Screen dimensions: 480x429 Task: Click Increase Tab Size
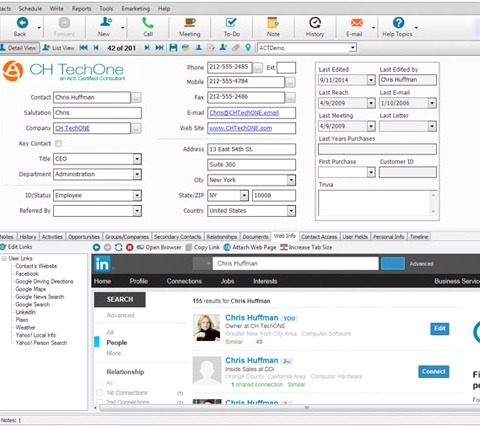coord(306,247)
